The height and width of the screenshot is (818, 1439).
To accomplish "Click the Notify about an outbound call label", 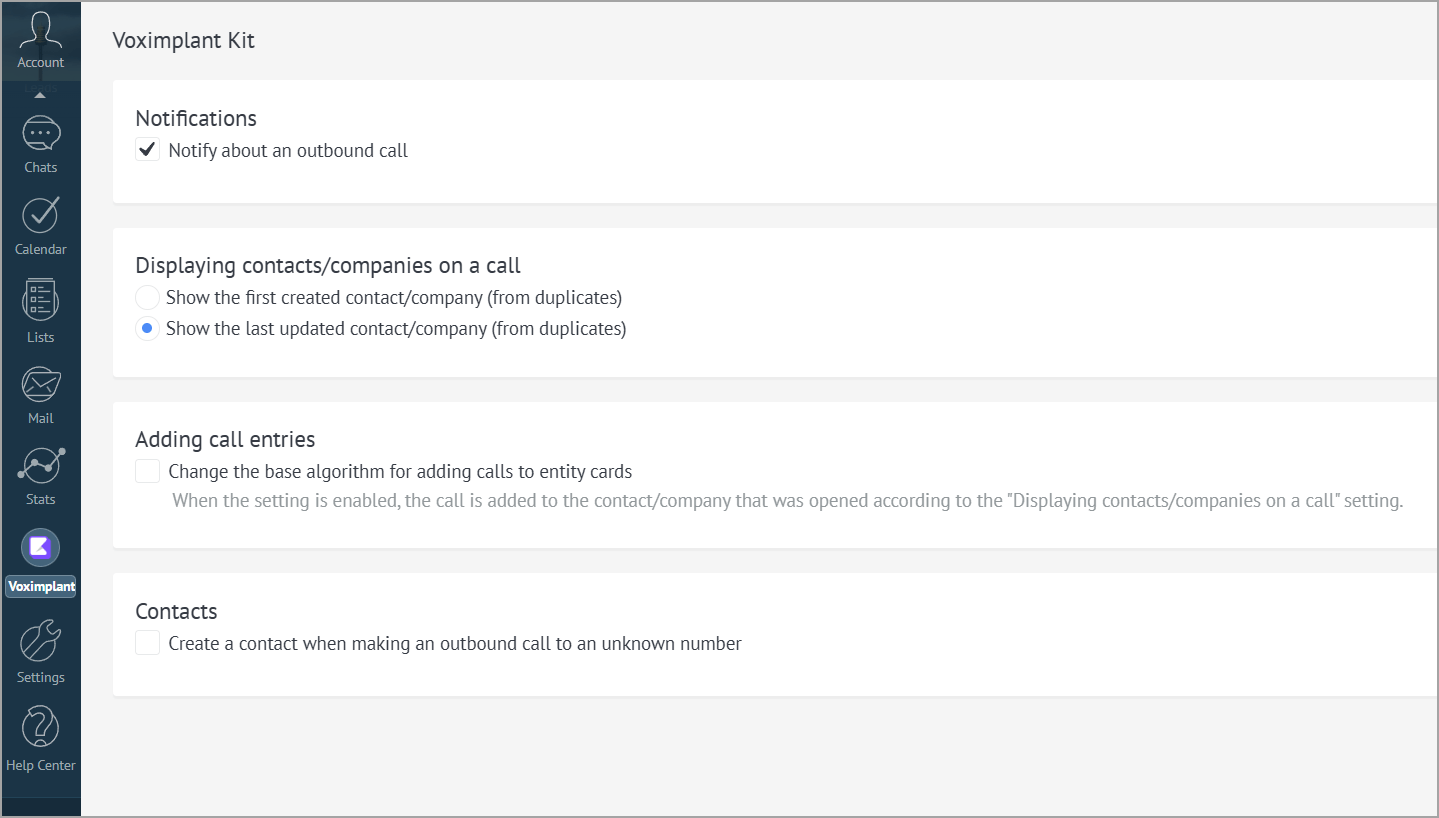I will point(288,151).
